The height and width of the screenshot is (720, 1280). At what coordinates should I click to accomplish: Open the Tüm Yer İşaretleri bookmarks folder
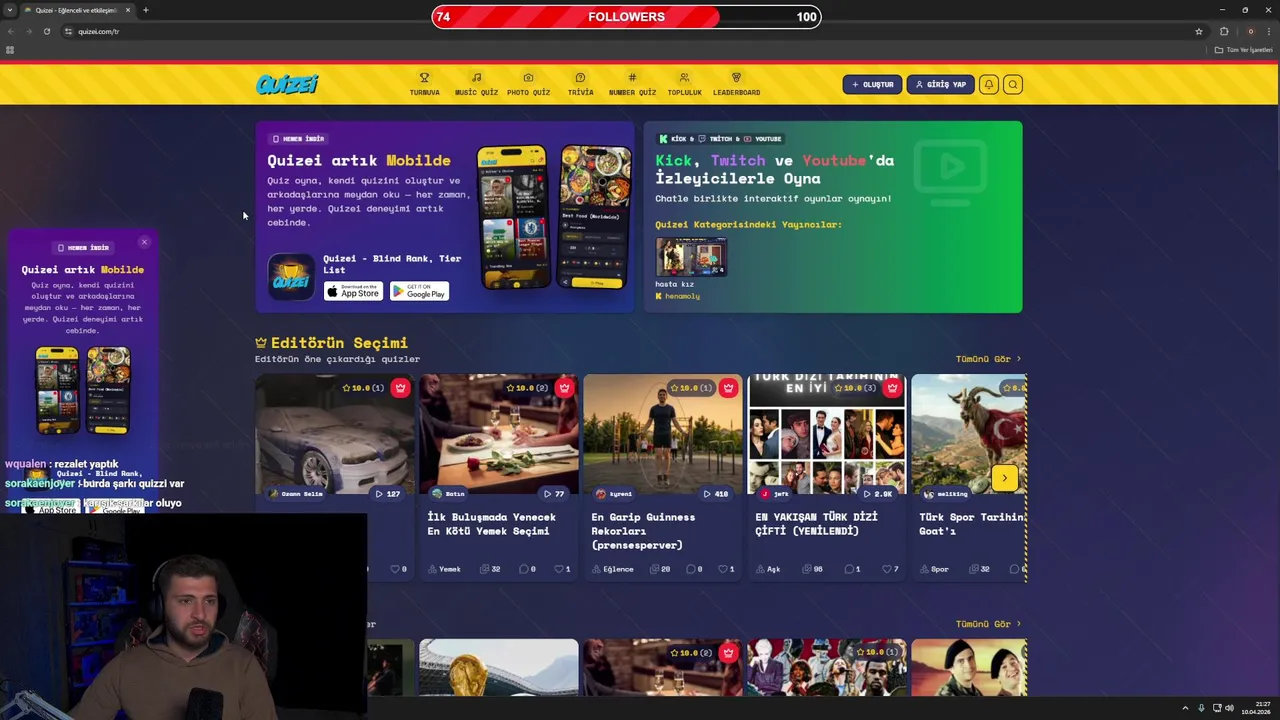pyautogui.click(x=1244, y=49)
